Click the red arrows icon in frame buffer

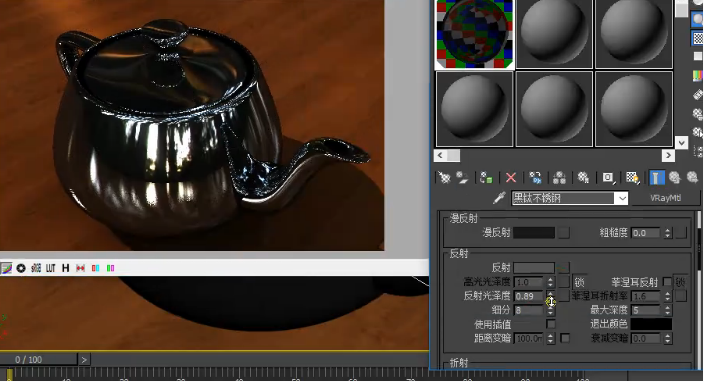click(80, 268)
